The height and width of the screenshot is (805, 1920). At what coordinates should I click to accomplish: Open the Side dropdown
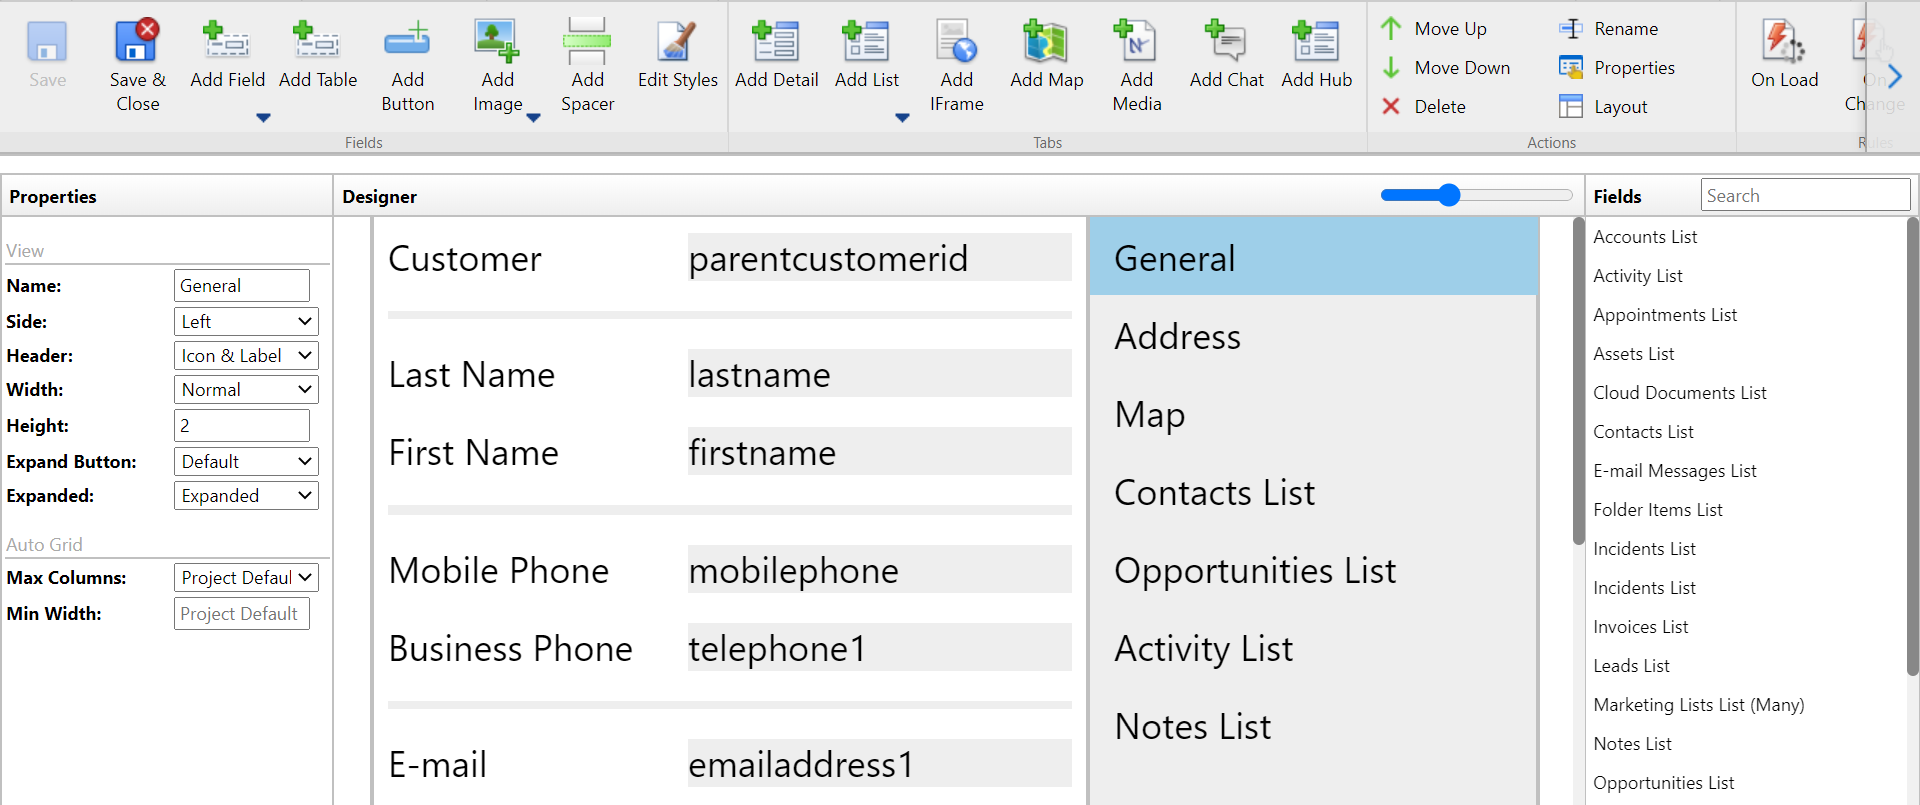pos(246,322)
